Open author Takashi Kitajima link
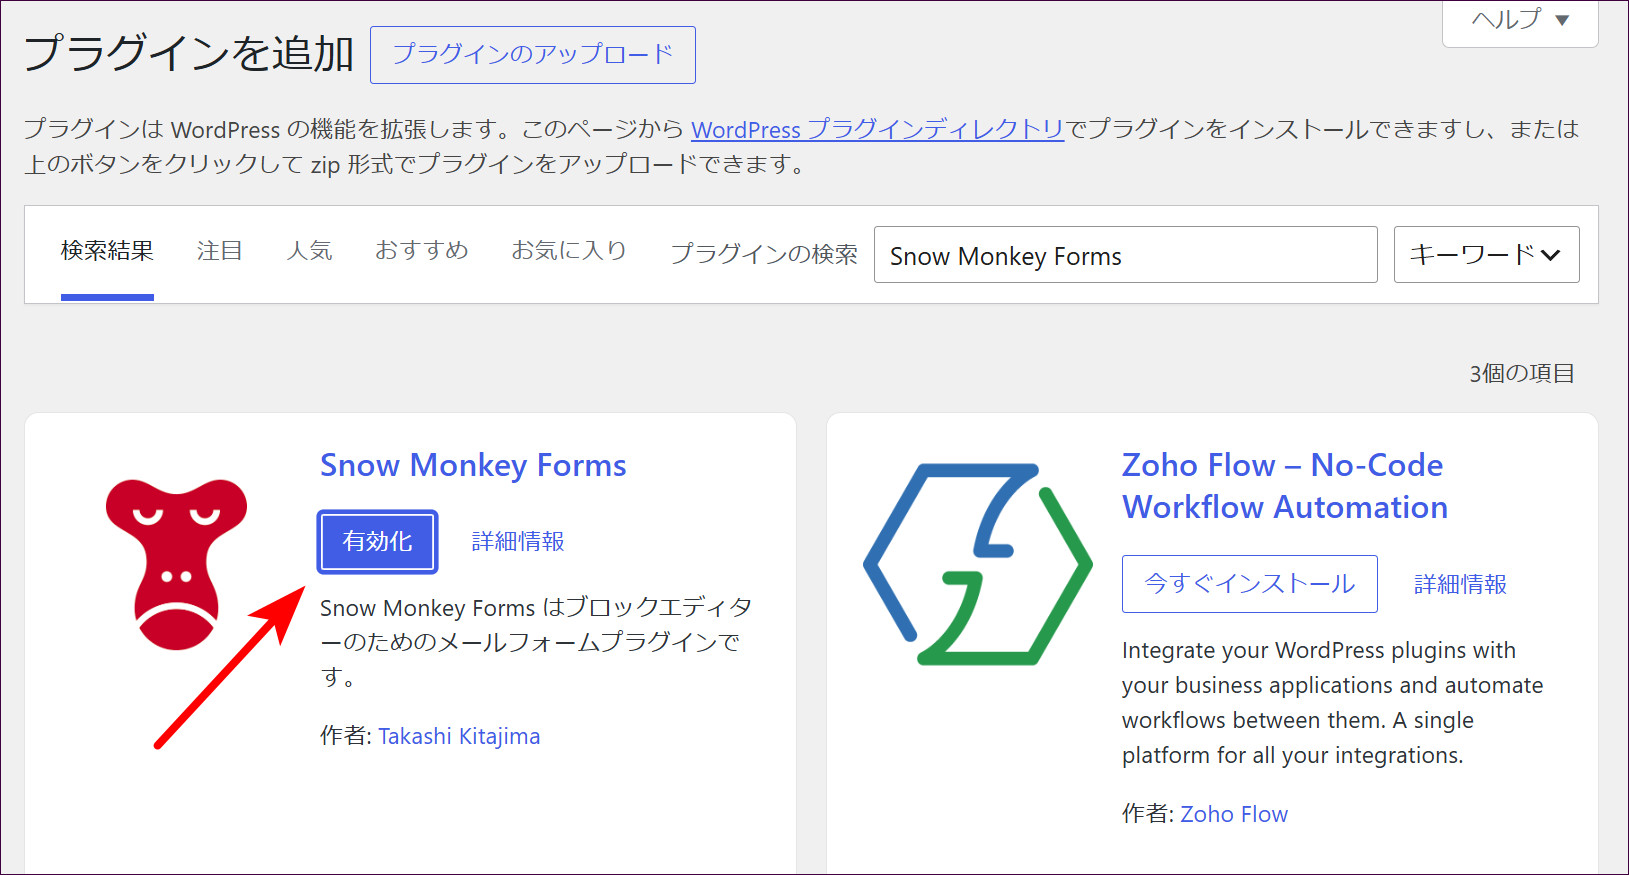Viewport: 1629px width, 875px height. 459,736
